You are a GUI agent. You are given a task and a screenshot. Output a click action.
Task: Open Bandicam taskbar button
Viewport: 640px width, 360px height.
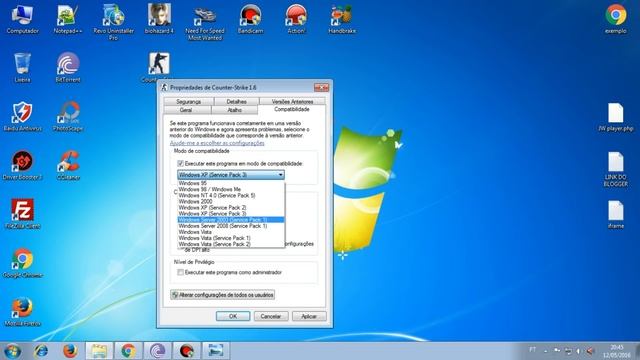tap(187, 351)
